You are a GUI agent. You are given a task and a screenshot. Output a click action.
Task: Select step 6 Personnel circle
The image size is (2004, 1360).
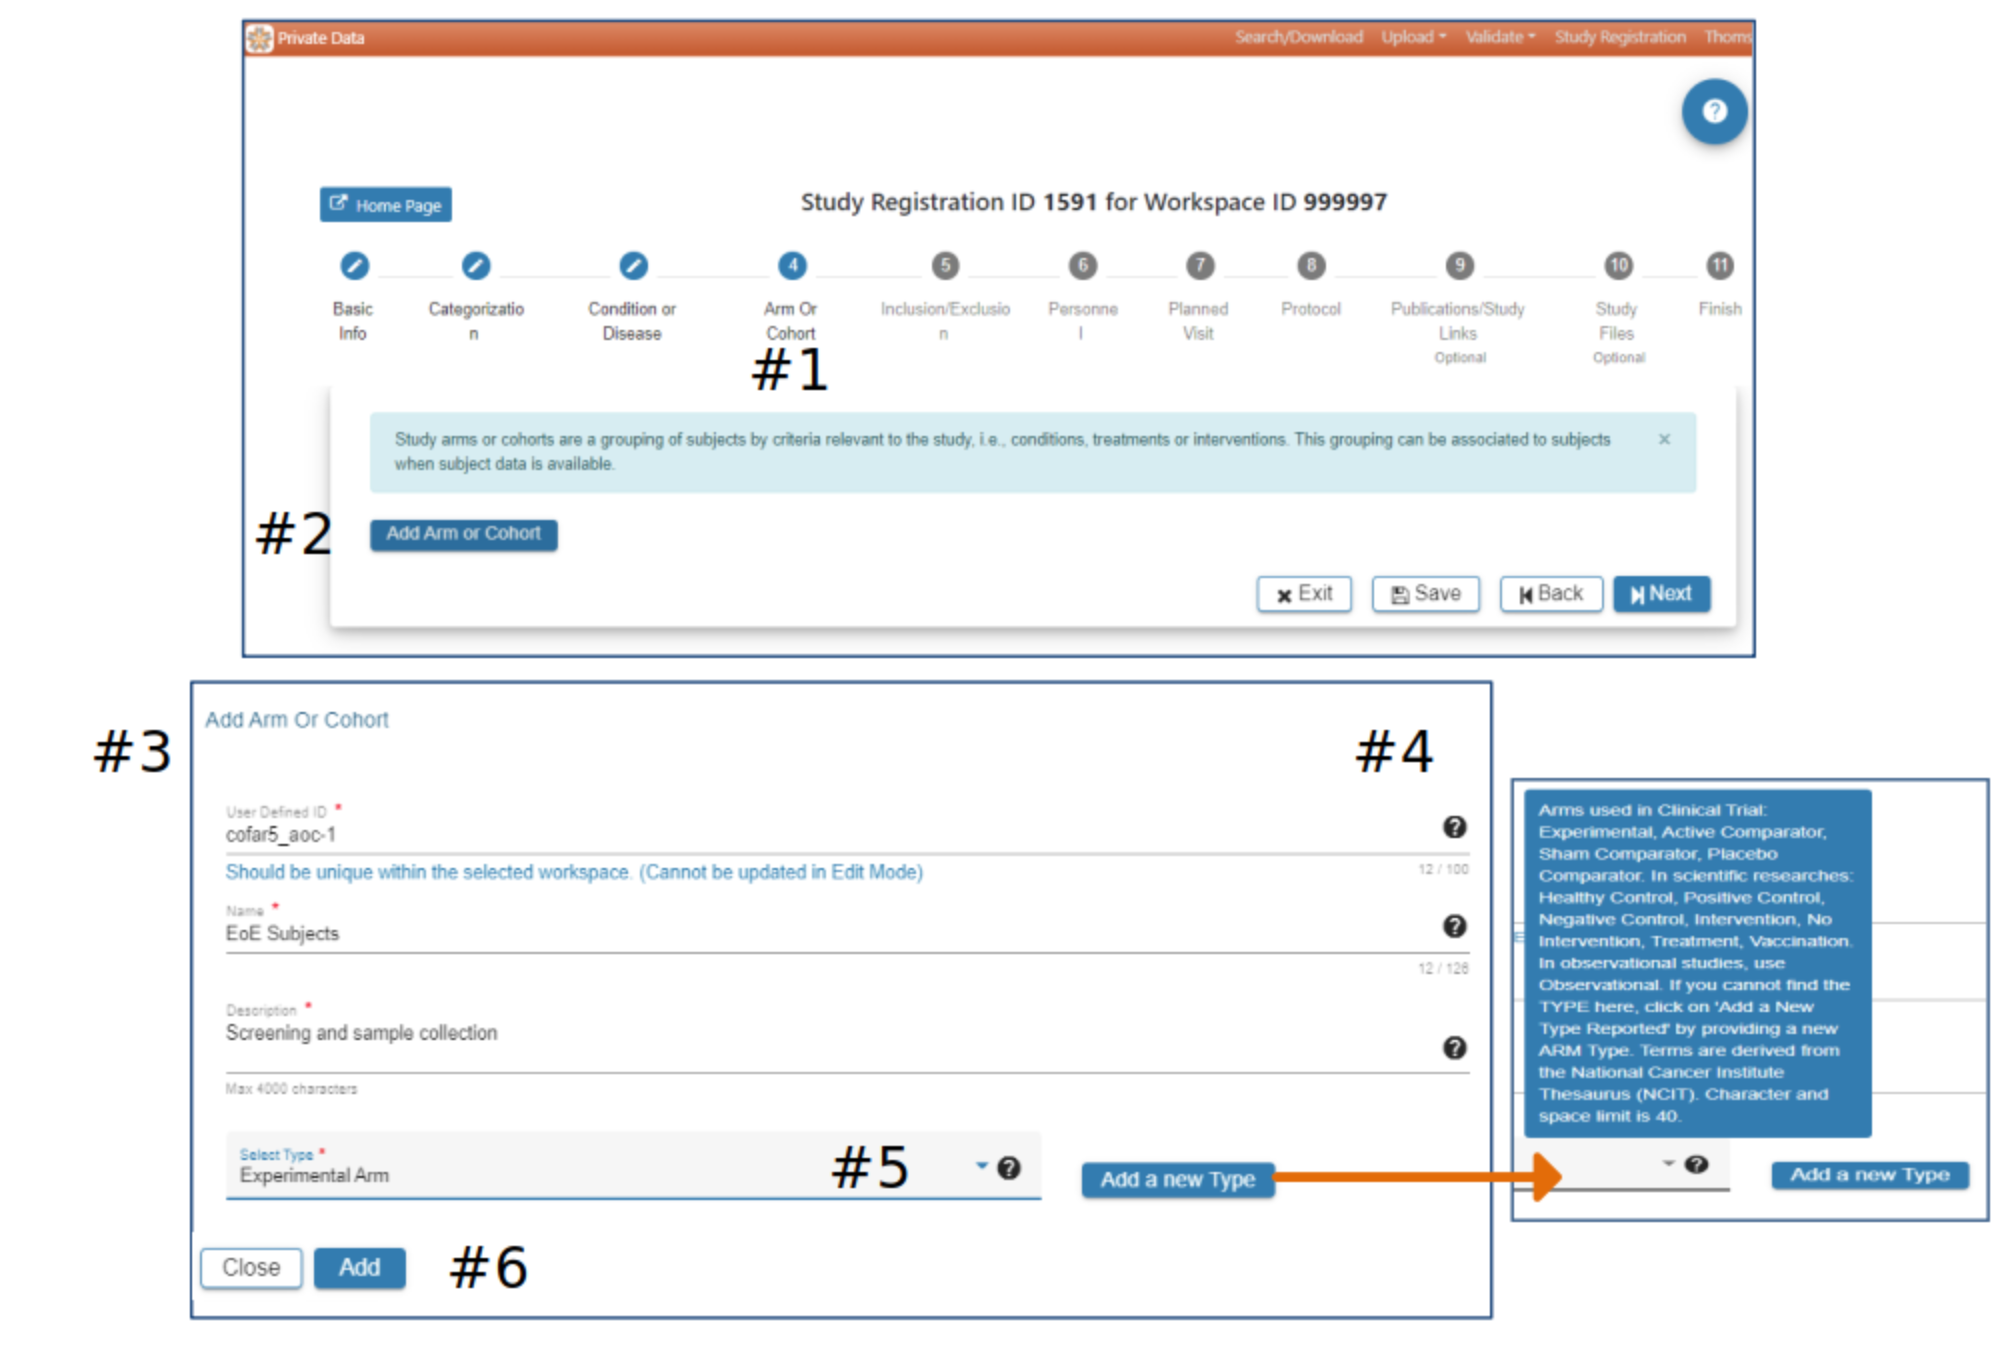click(x=1082, y=265)
